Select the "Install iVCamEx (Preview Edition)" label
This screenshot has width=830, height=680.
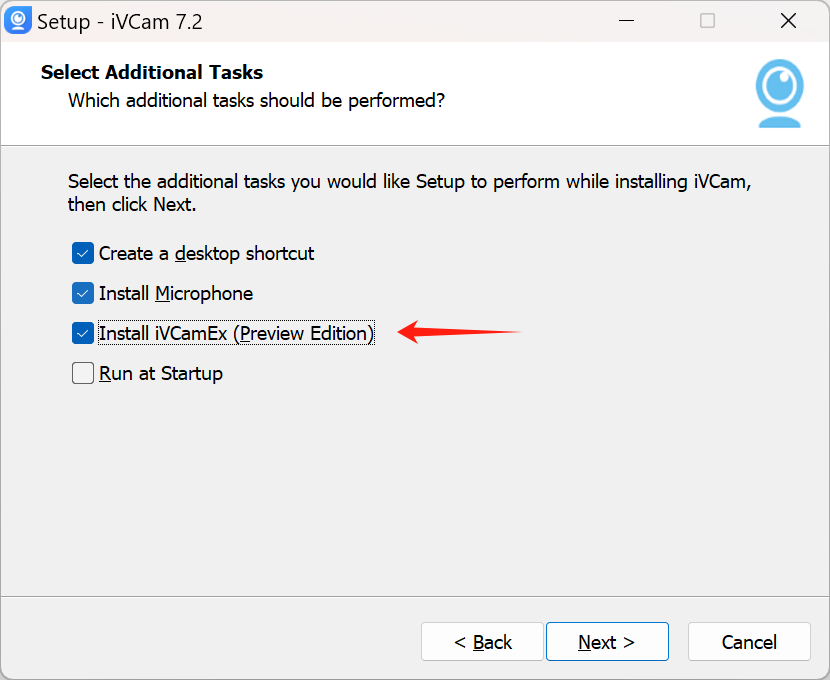pyautogui.click(x=236, y=333)
